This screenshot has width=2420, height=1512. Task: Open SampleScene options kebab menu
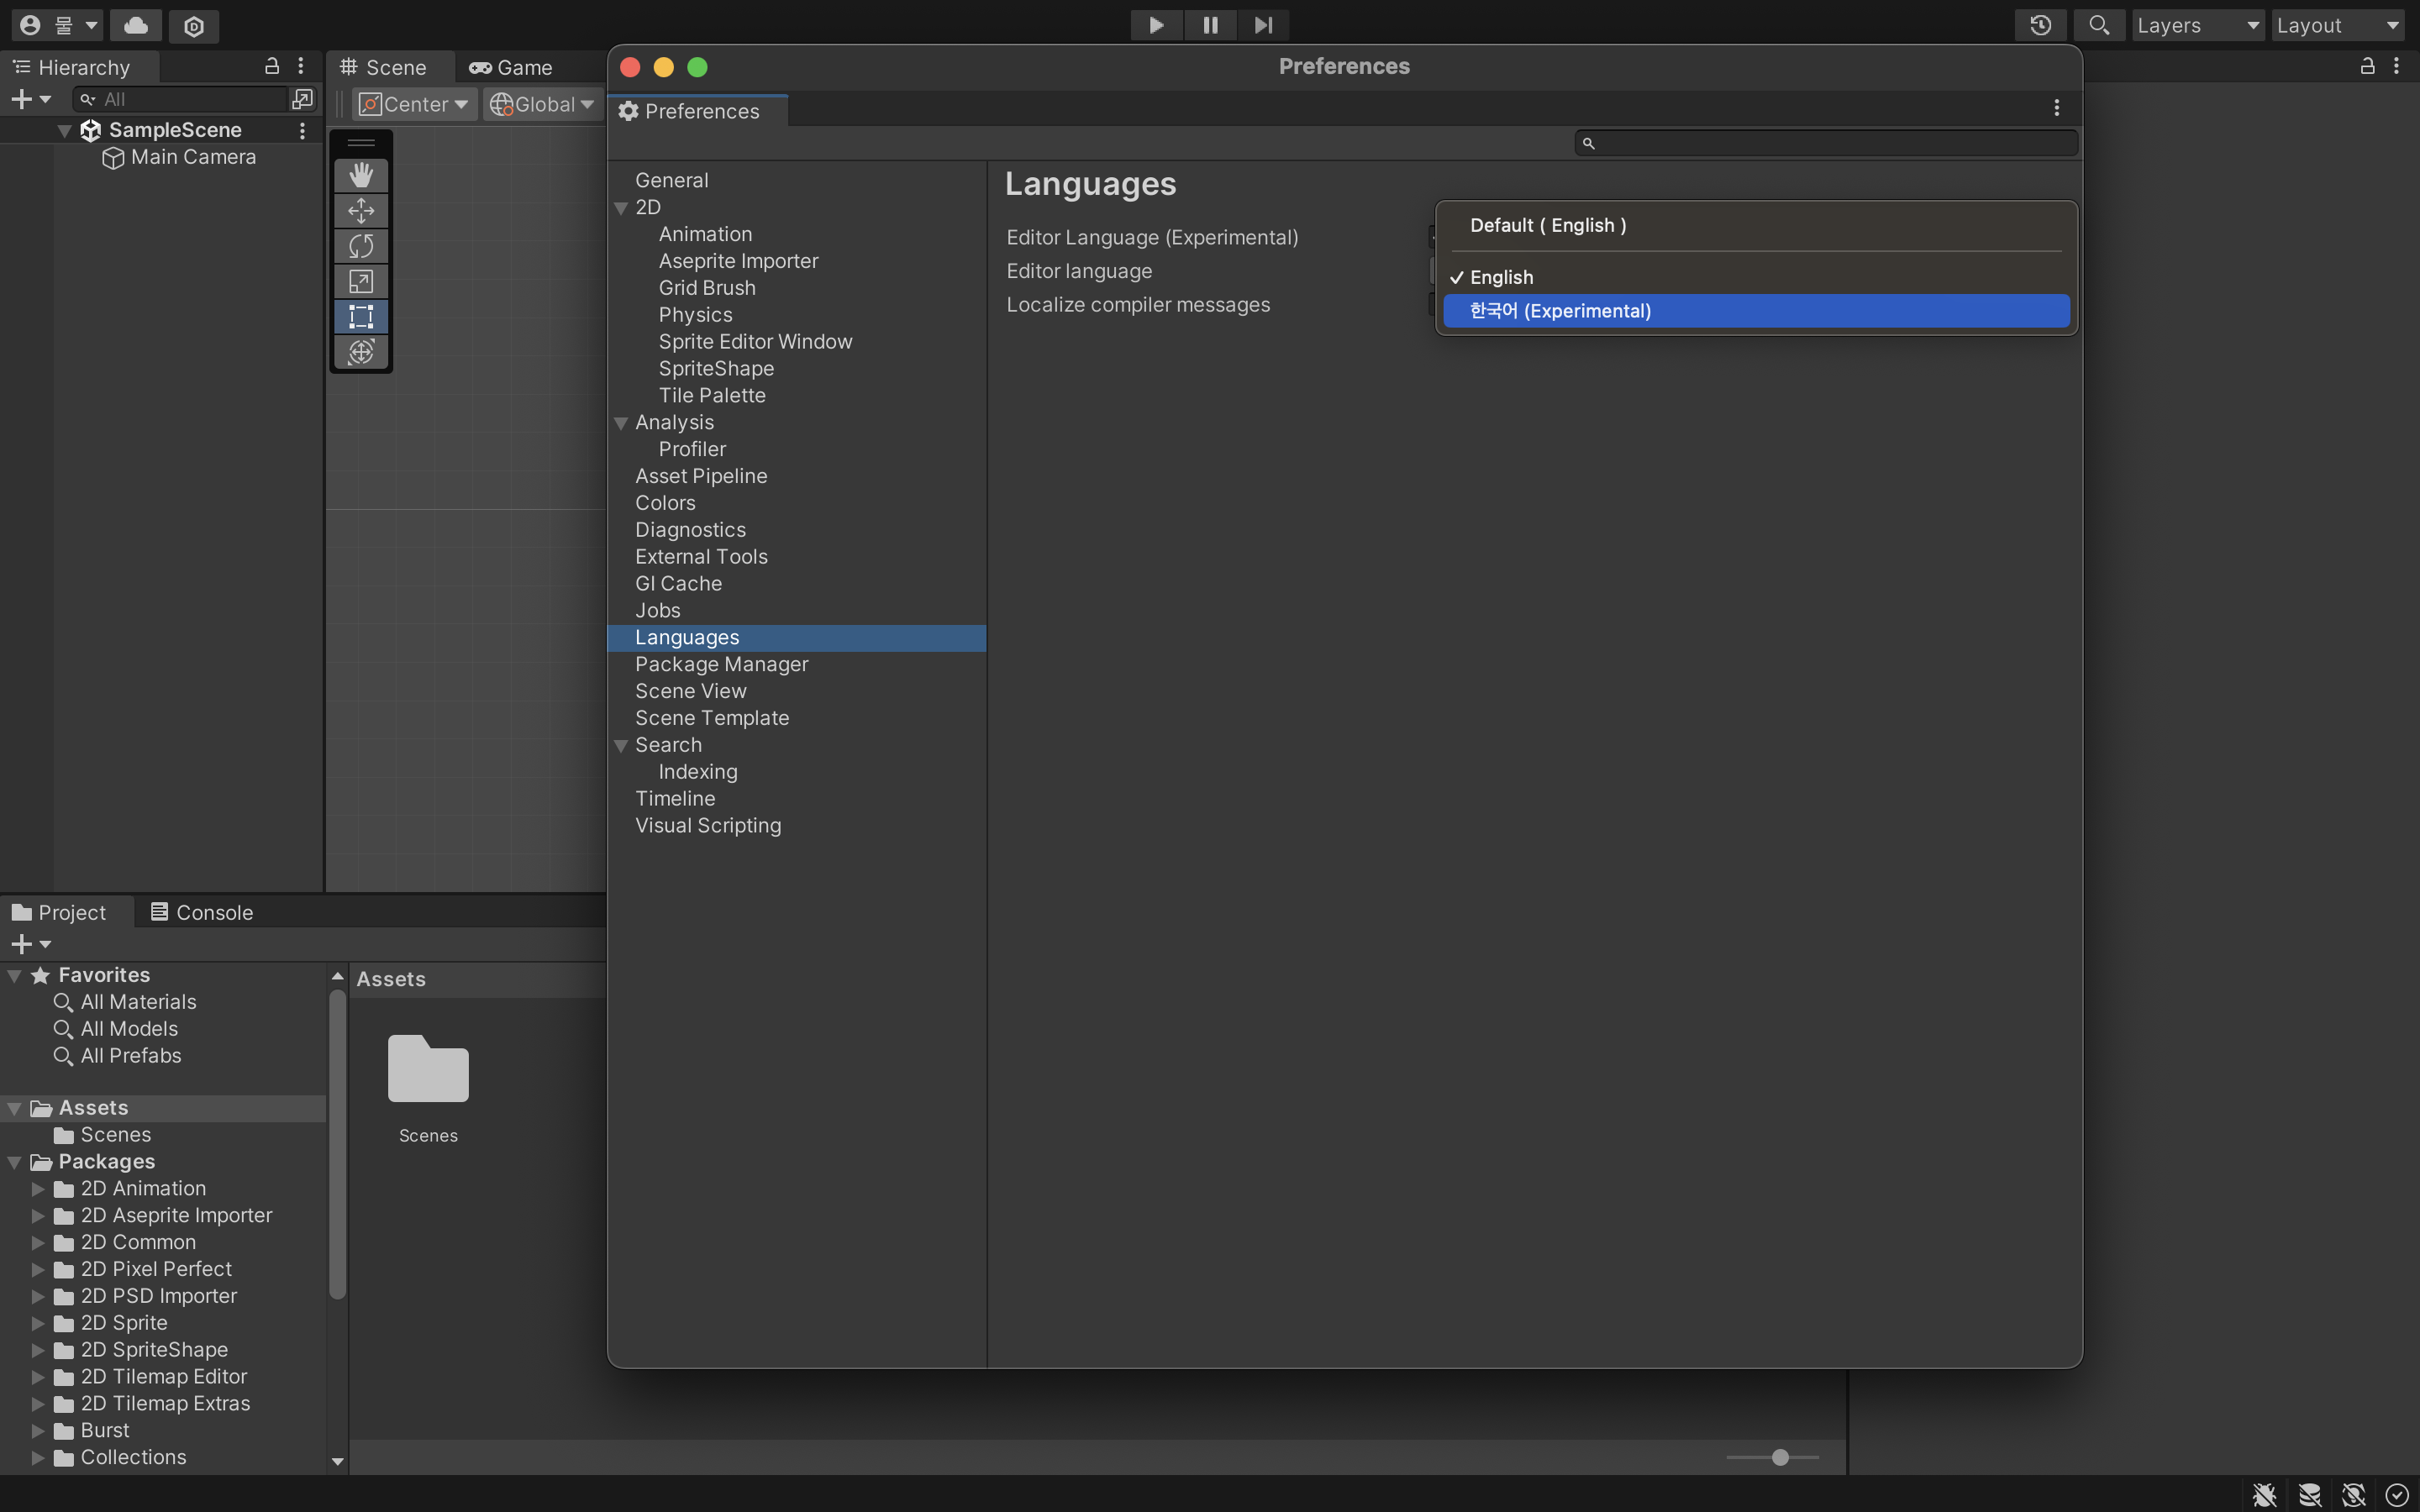(302, 130)
